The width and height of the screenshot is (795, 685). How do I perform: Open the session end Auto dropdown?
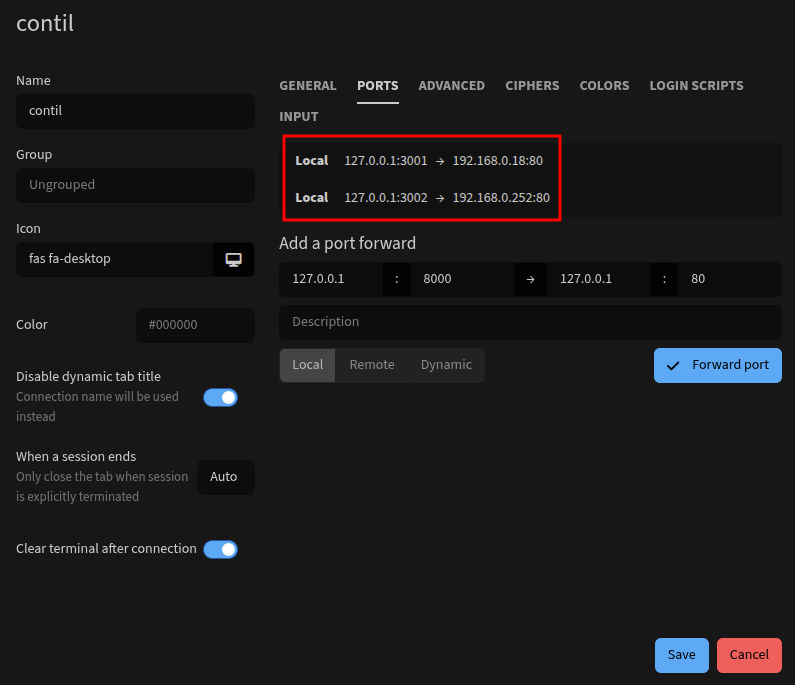[224, 477]
